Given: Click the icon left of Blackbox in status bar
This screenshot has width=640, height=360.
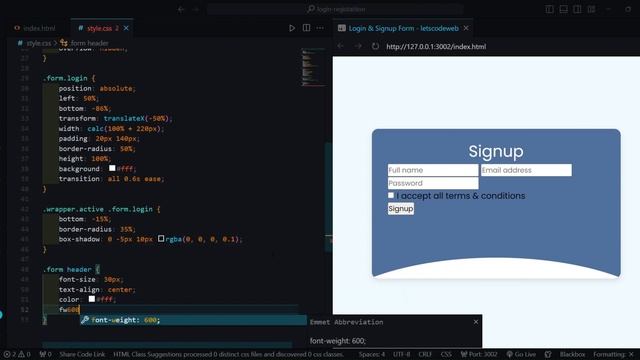Looking at the screenshot, I should (x=548, y=354).
